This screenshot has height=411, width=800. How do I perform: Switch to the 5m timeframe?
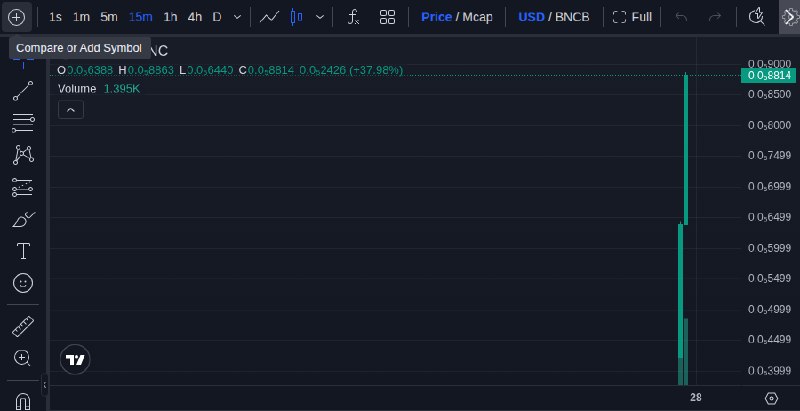(109, 17)
